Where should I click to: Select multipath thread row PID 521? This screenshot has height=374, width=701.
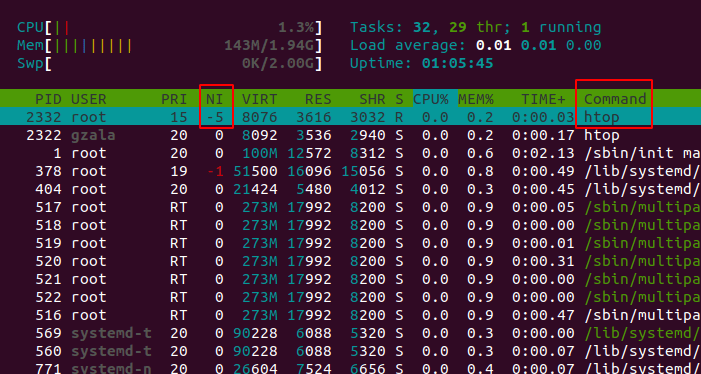350,279
